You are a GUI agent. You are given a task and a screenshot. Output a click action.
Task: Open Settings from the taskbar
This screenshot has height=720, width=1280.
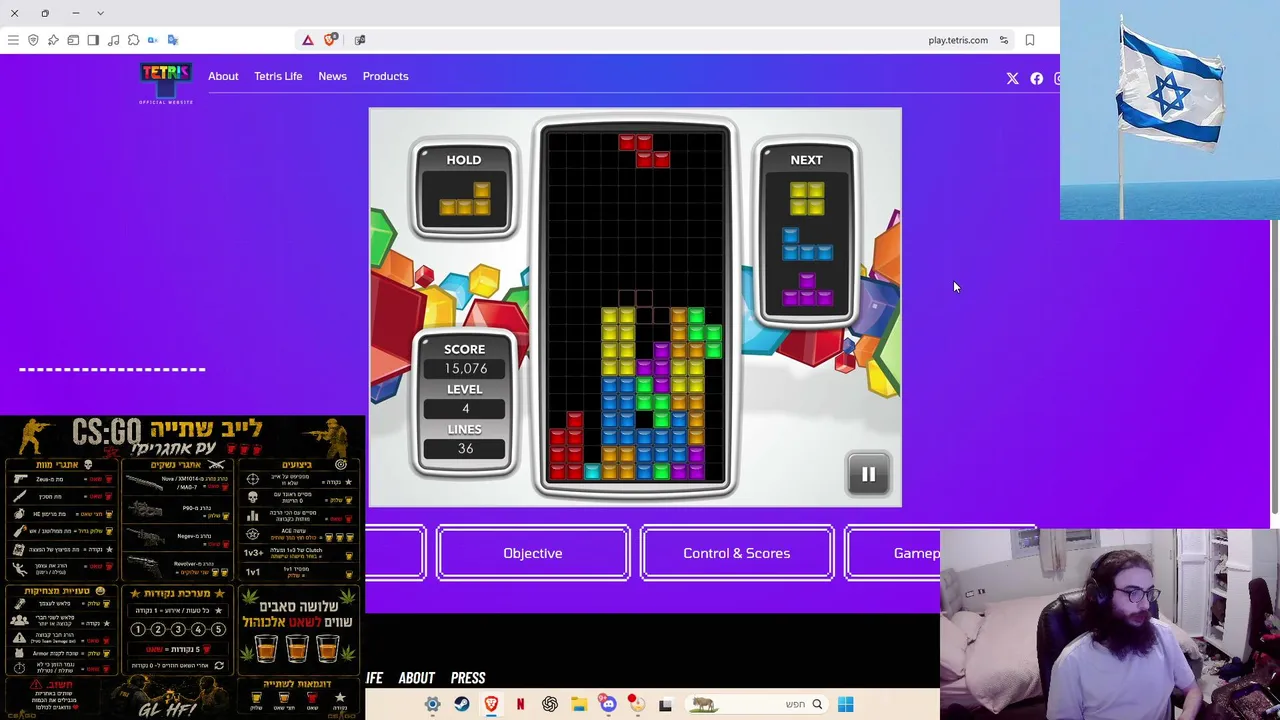point(433,704)
